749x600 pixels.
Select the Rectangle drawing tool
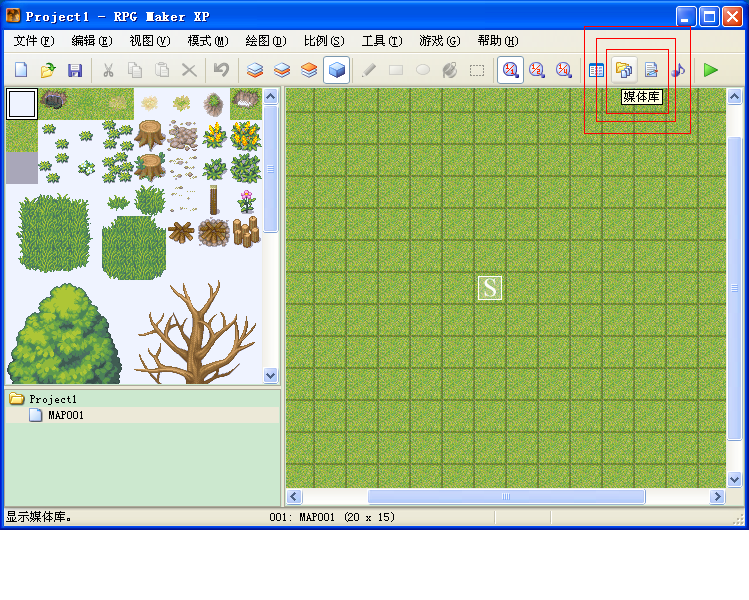[396, 70]
